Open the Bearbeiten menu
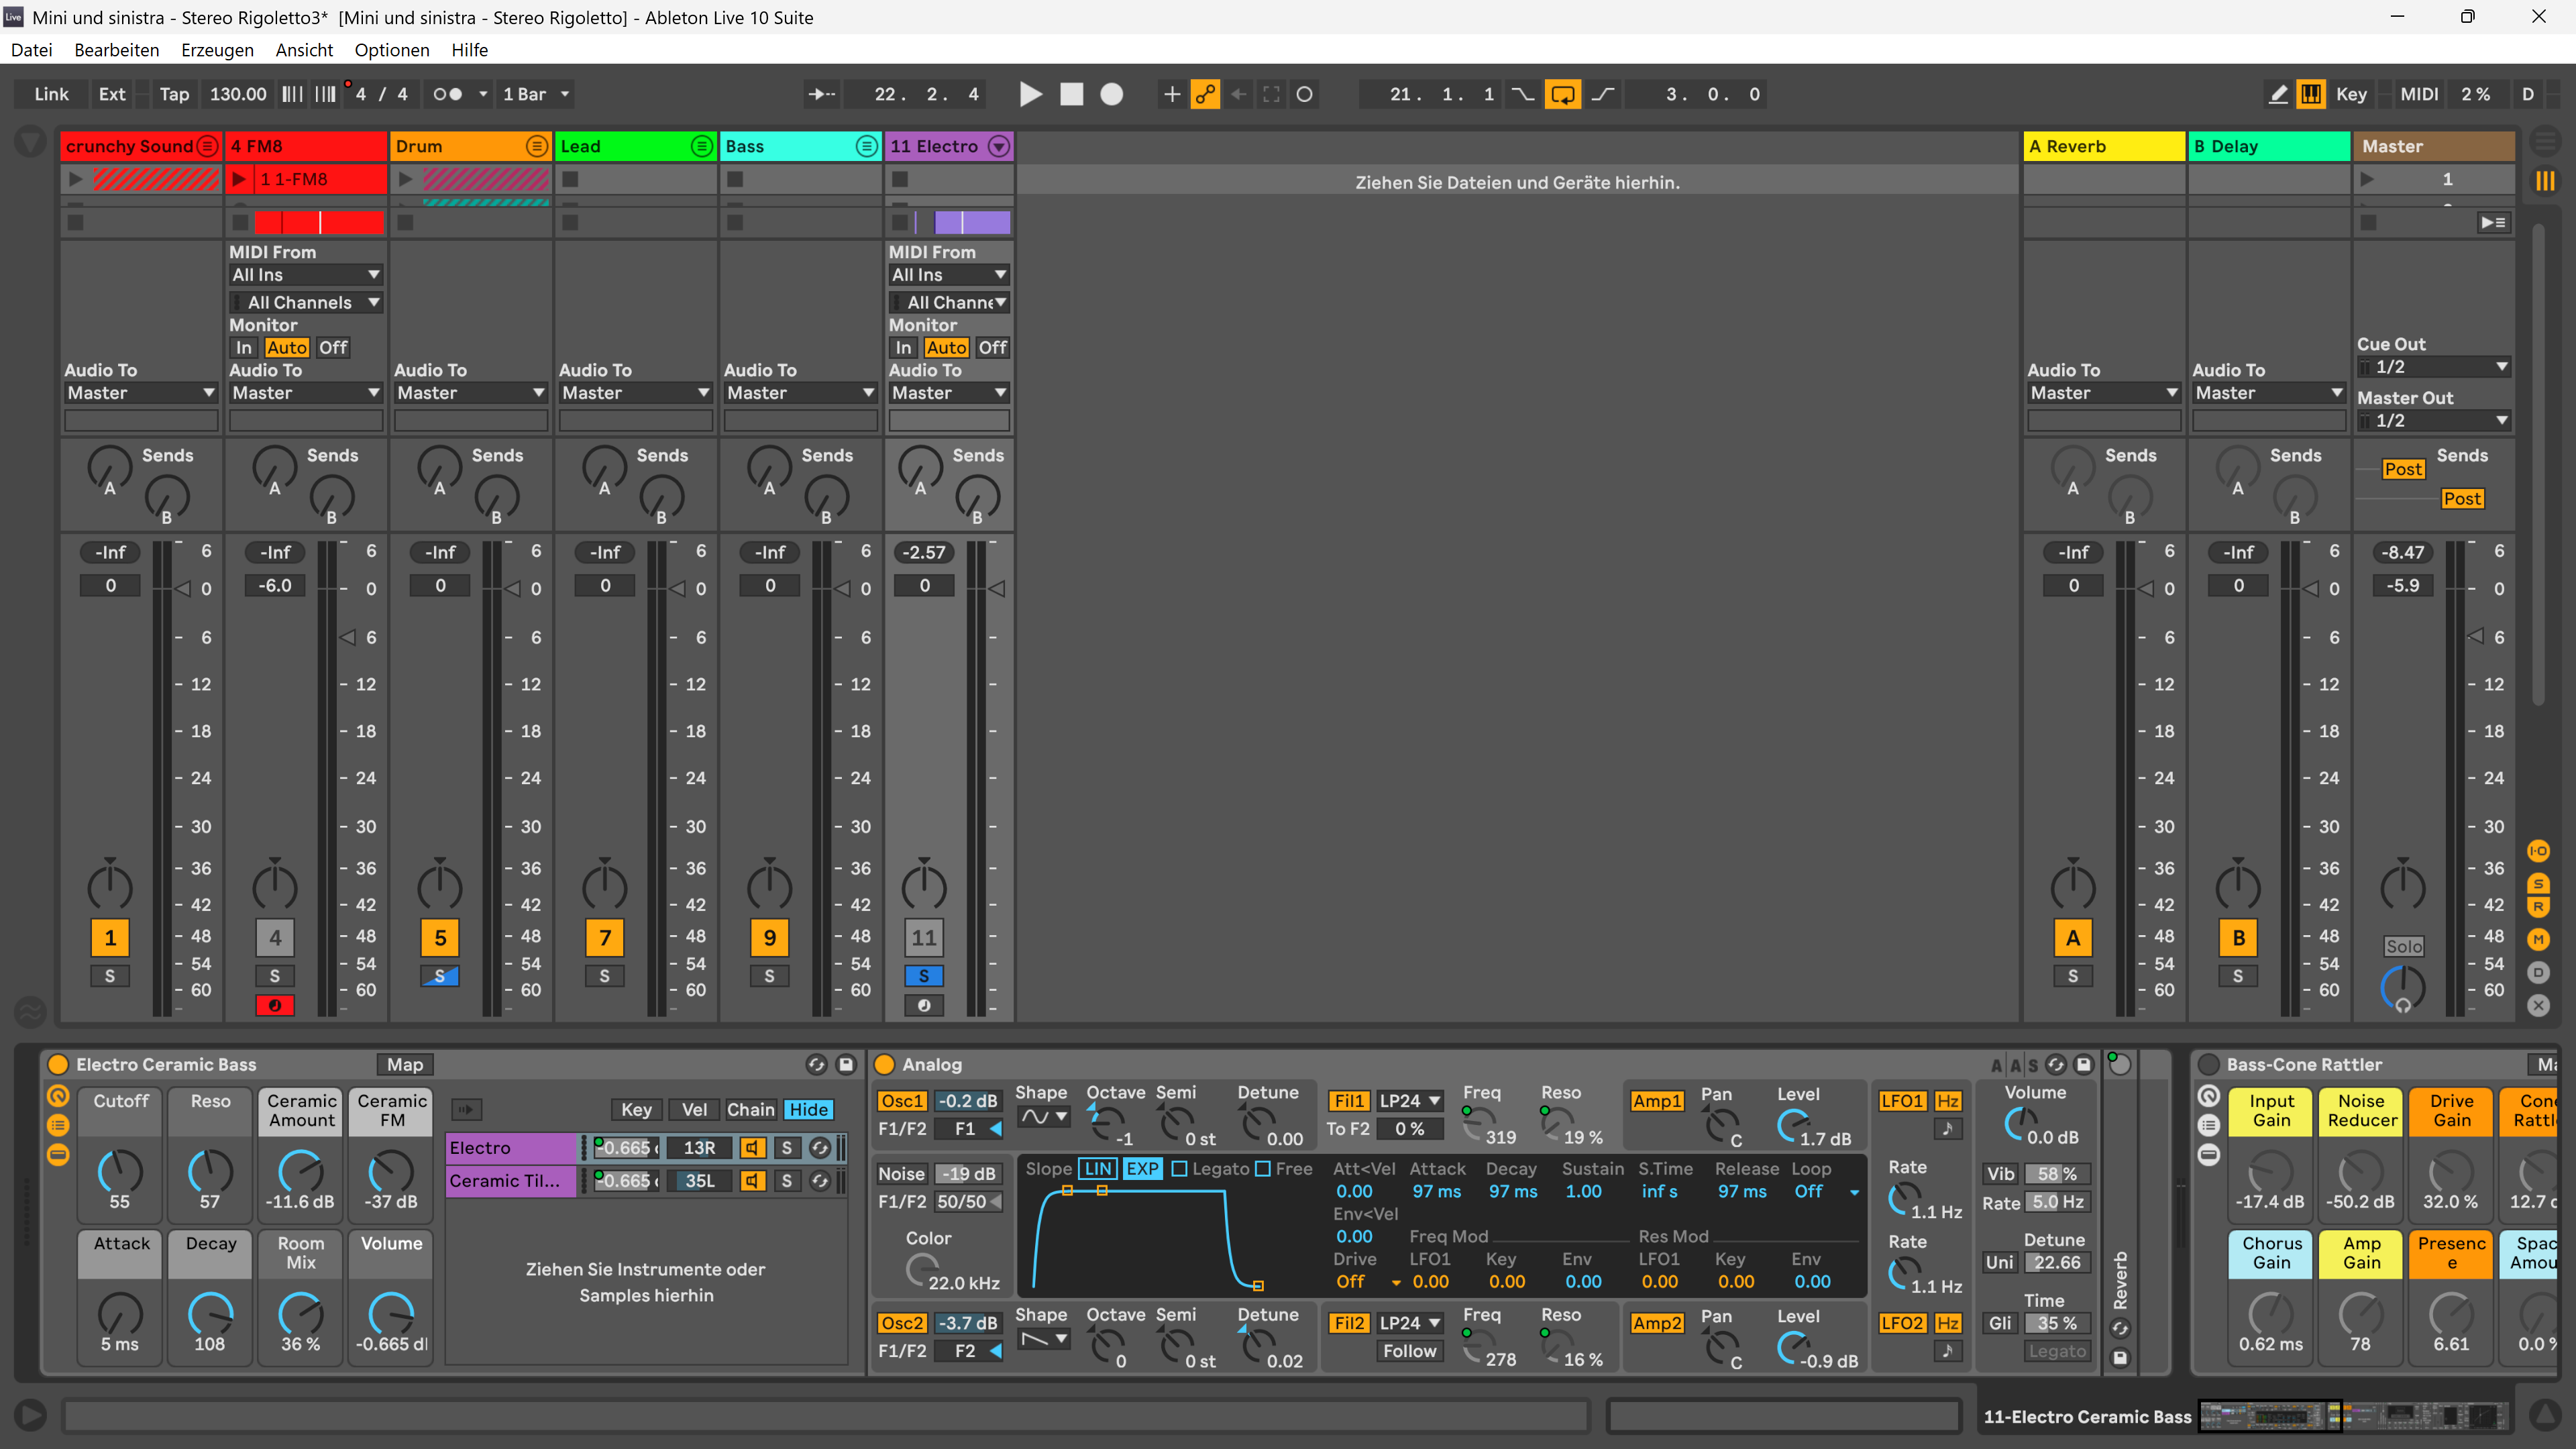 [116, 50]
